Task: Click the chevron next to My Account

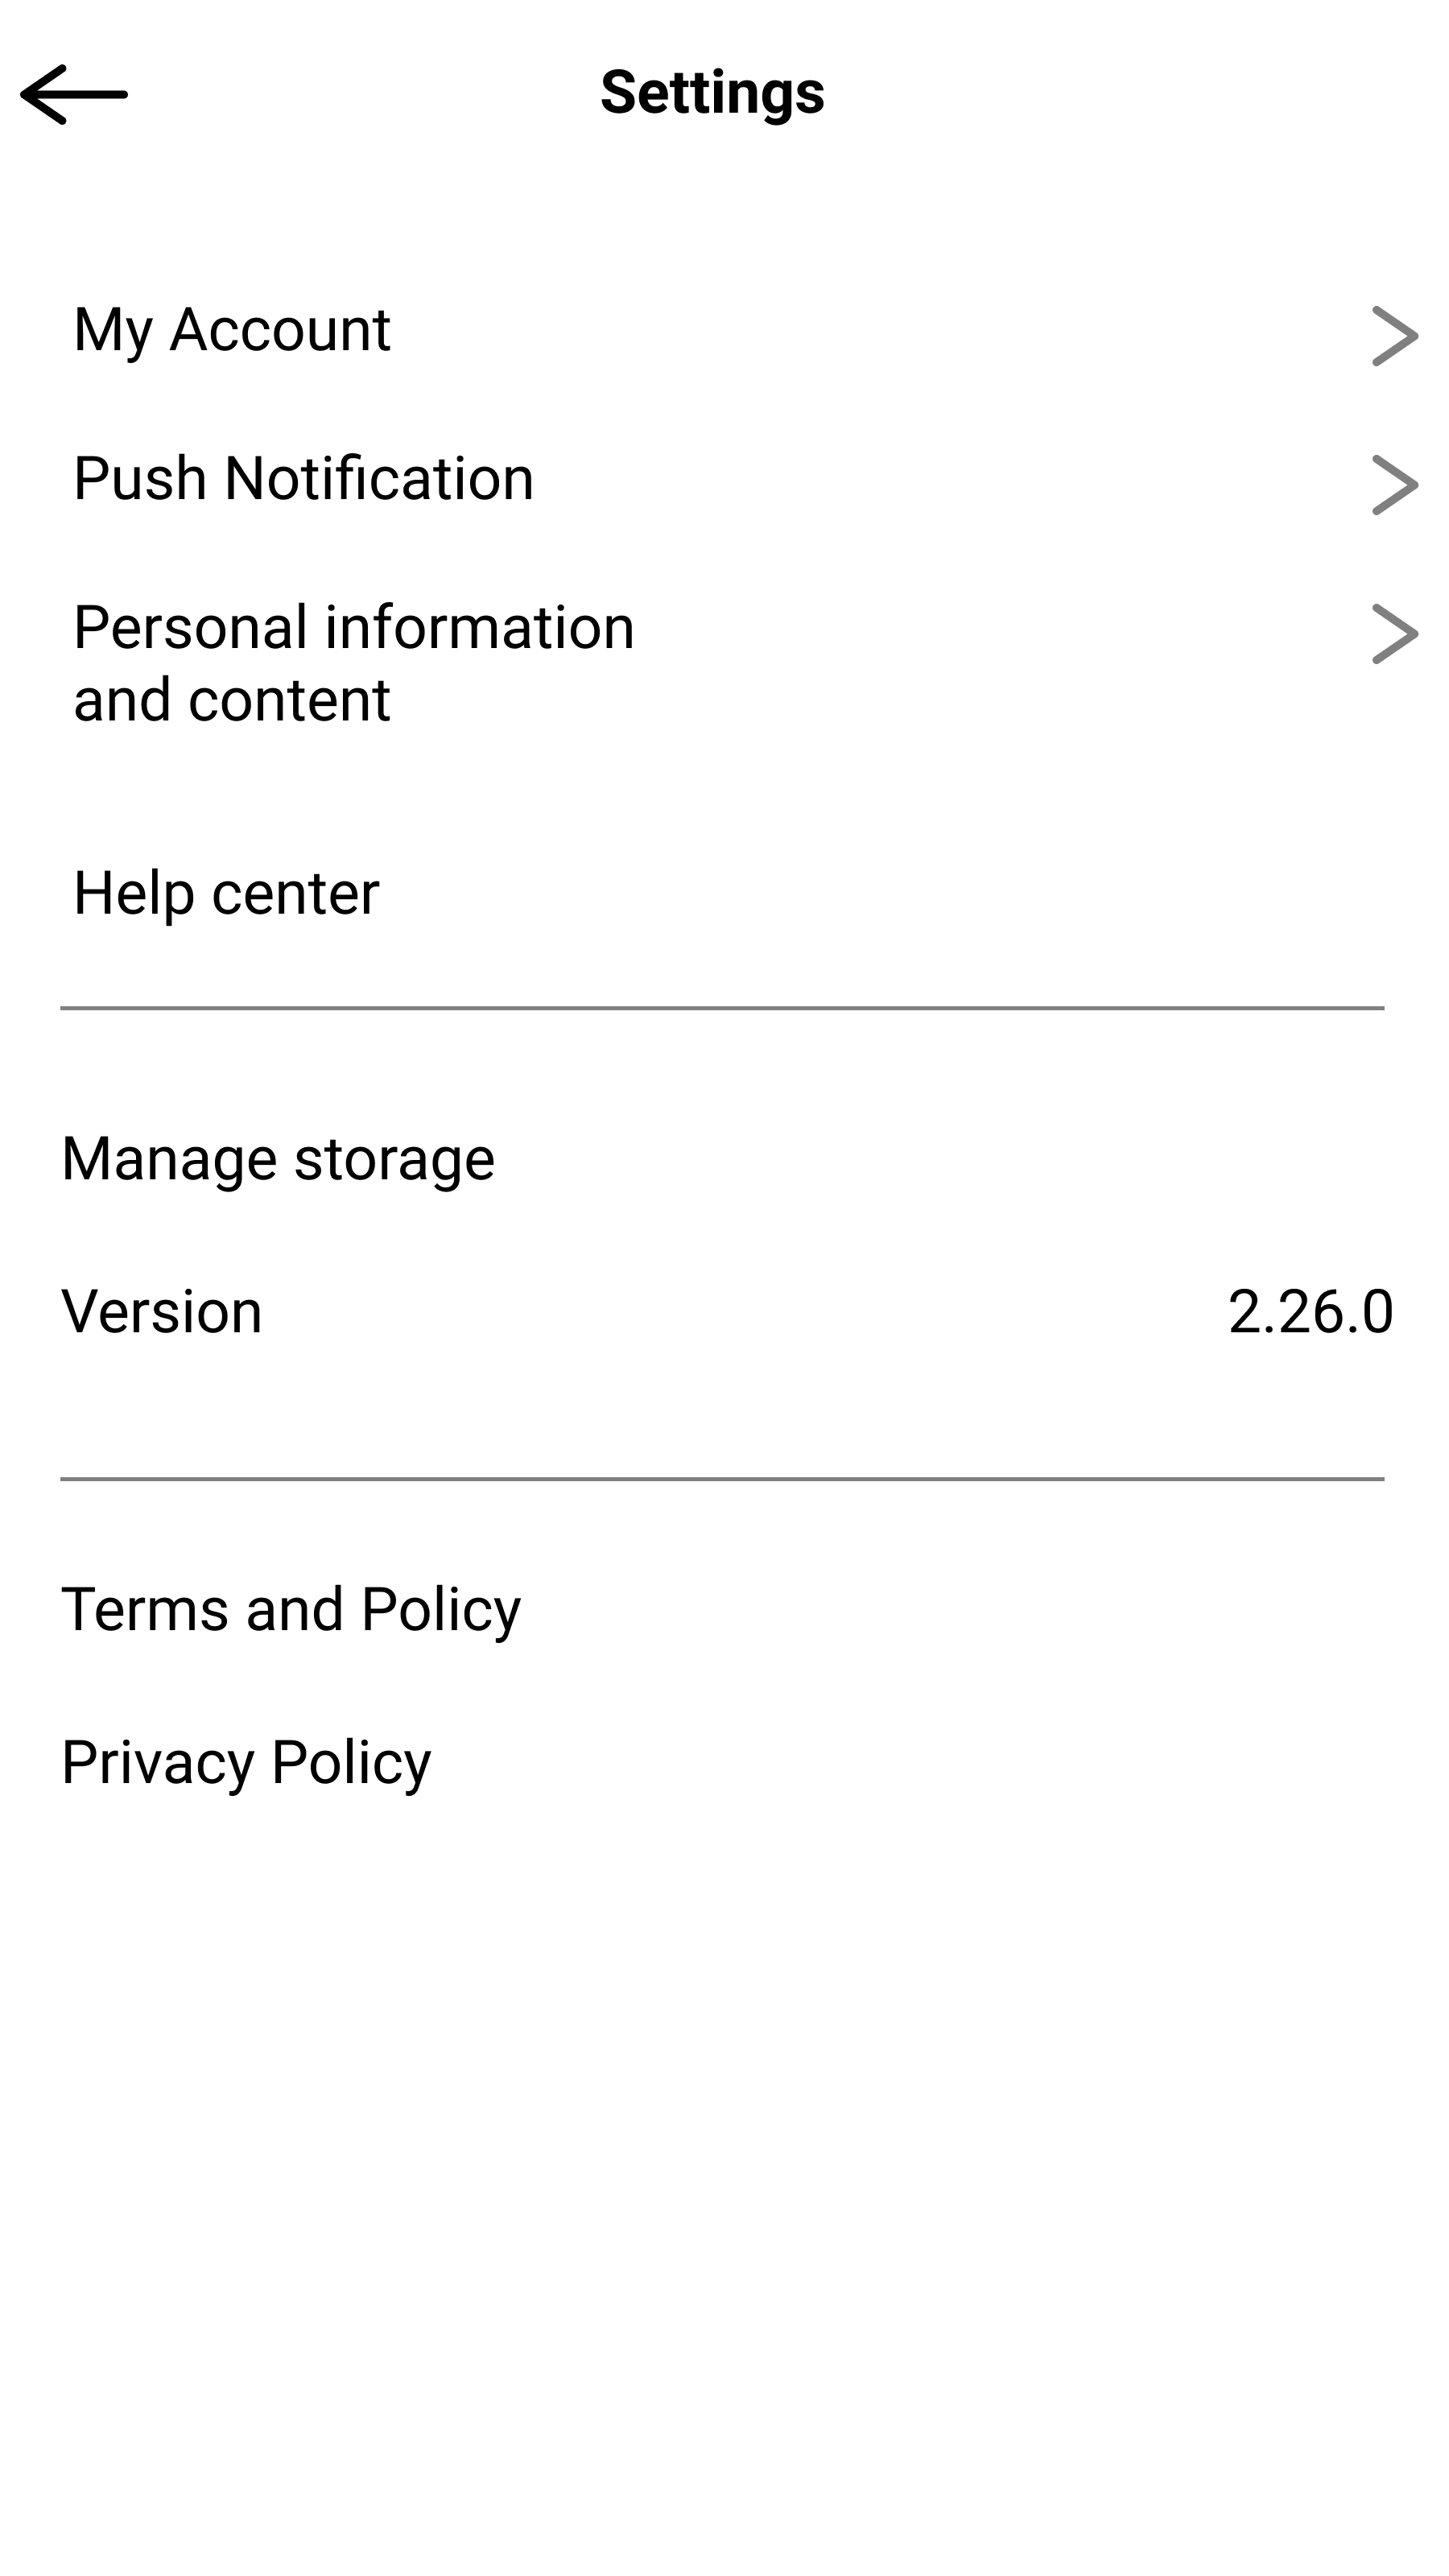Action: point(1394,336)
